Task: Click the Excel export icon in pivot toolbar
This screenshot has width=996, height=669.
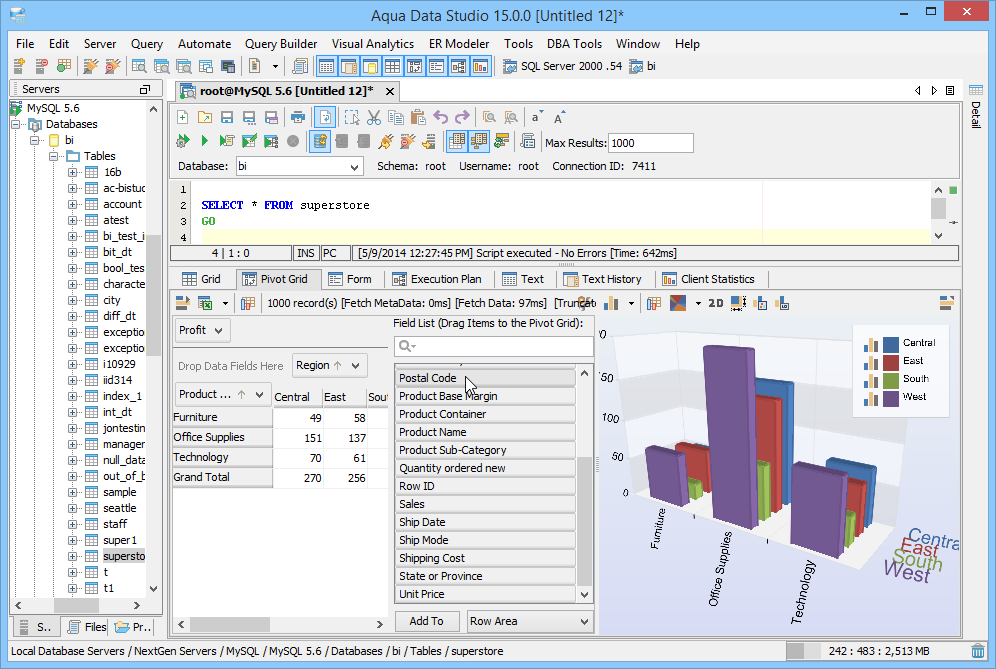Action: coord(205,303)
